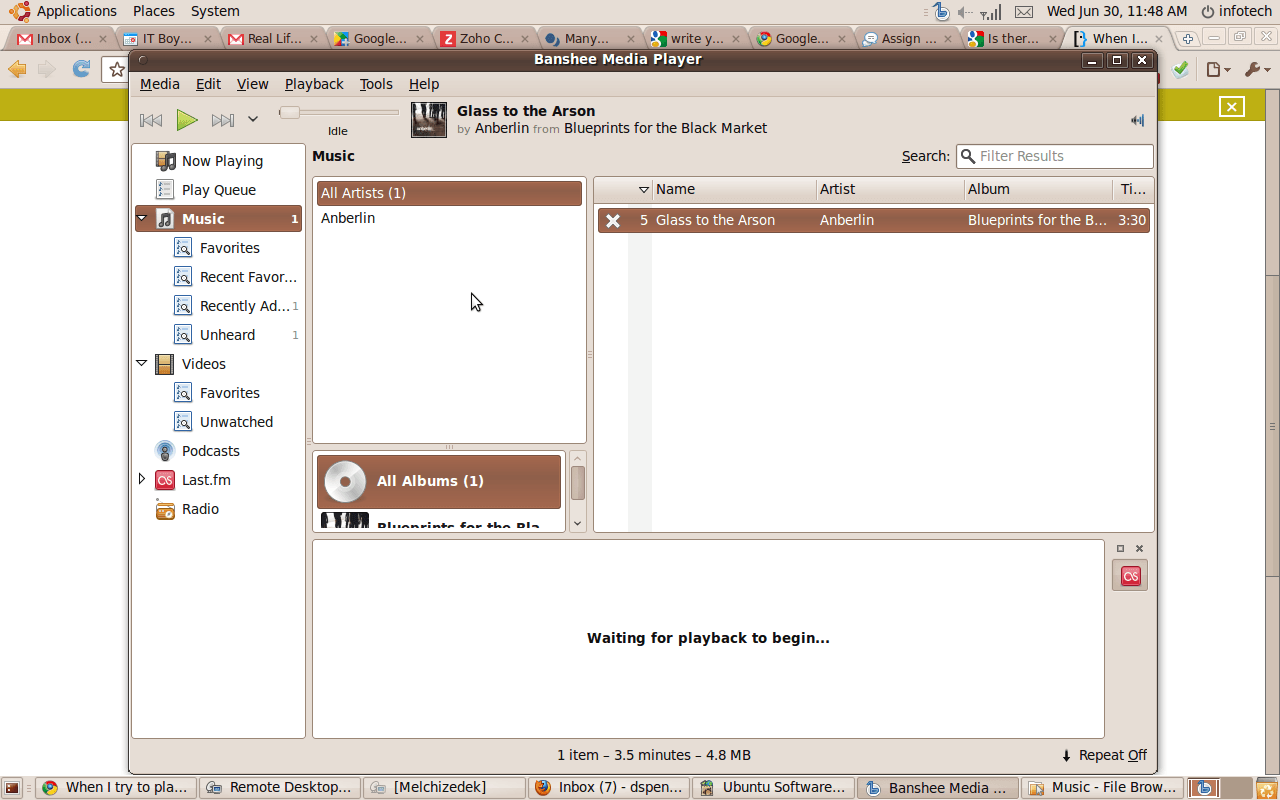This screenshot has height=800, width=1280.
Task: Click the album list scrollbar down arrow
Action: [x=577, y=523]
